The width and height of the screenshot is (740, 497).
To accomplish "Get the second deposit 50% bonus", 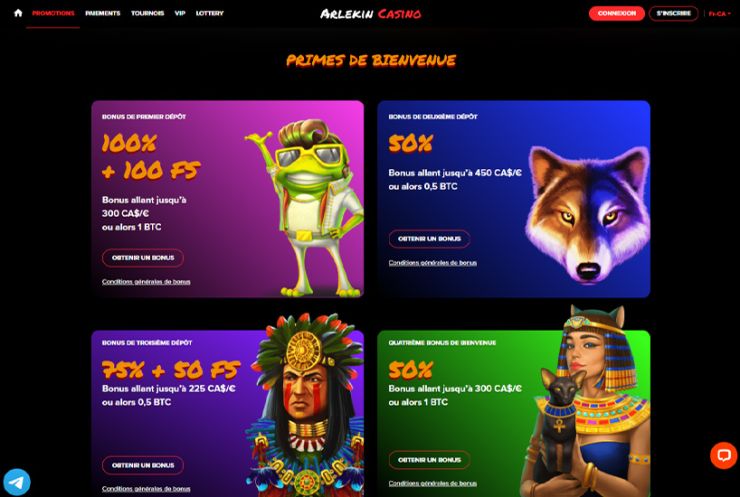I will 429,239.
